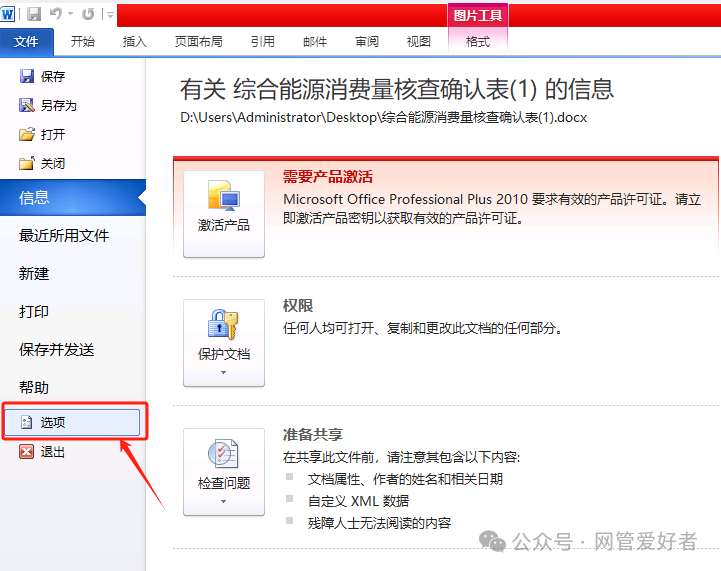Click the 准备共享 heading
Screen dimensions: 721x571
pos(313,434)
